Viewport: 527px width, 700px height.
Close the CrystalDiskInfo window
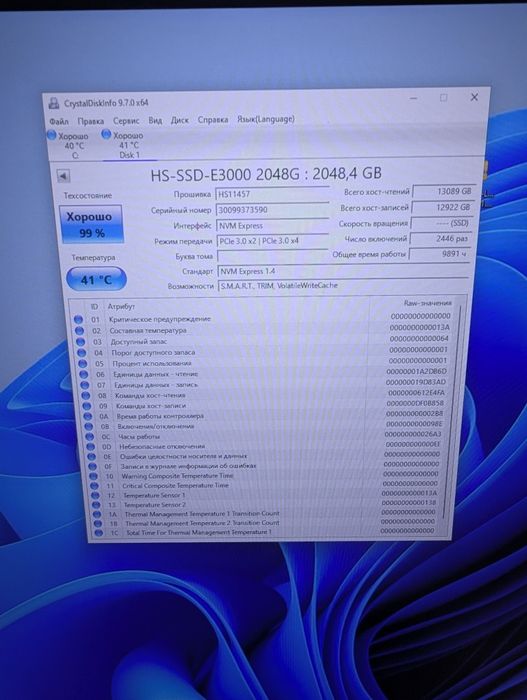click(x=474, y=97)
